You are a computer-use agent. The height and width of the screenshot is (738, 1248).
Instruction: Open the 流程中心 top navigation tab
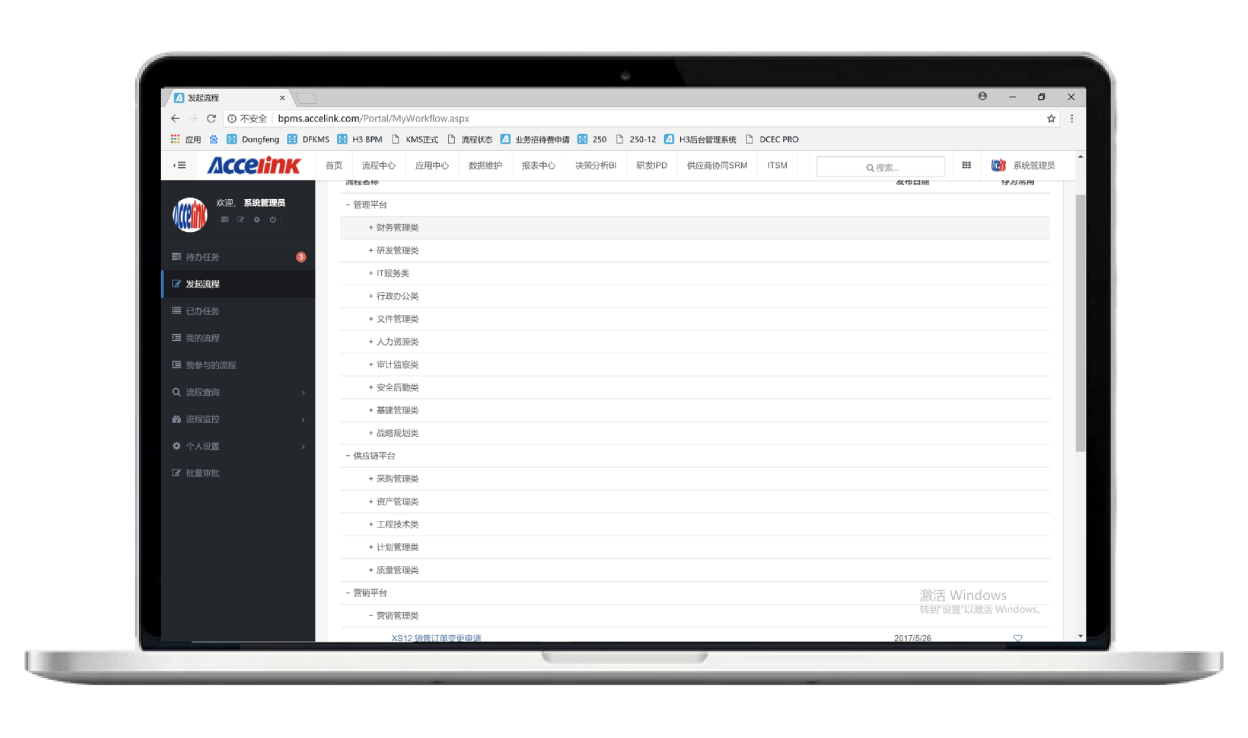[379, 166]
